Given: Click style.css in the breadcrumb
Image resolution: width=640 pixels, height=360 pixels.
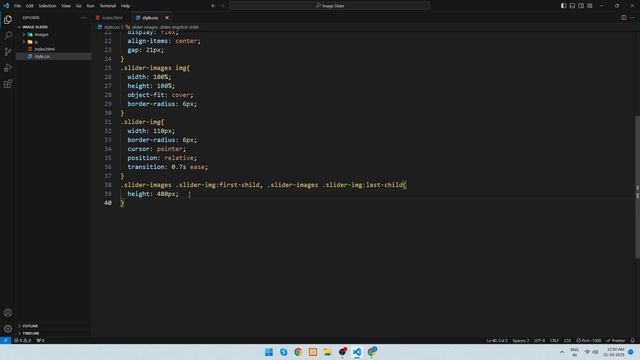Looking at the screenshot, I should coord(111,27).
